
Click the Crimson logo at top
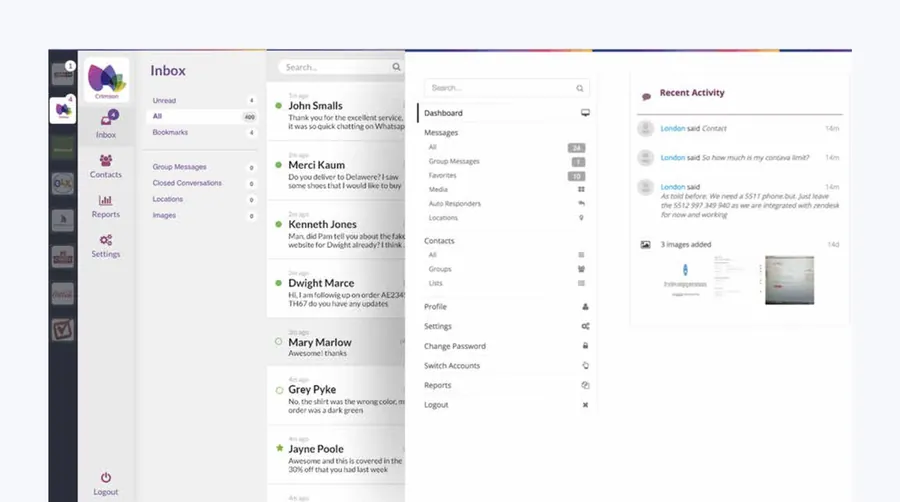click(x=106, y=80)
